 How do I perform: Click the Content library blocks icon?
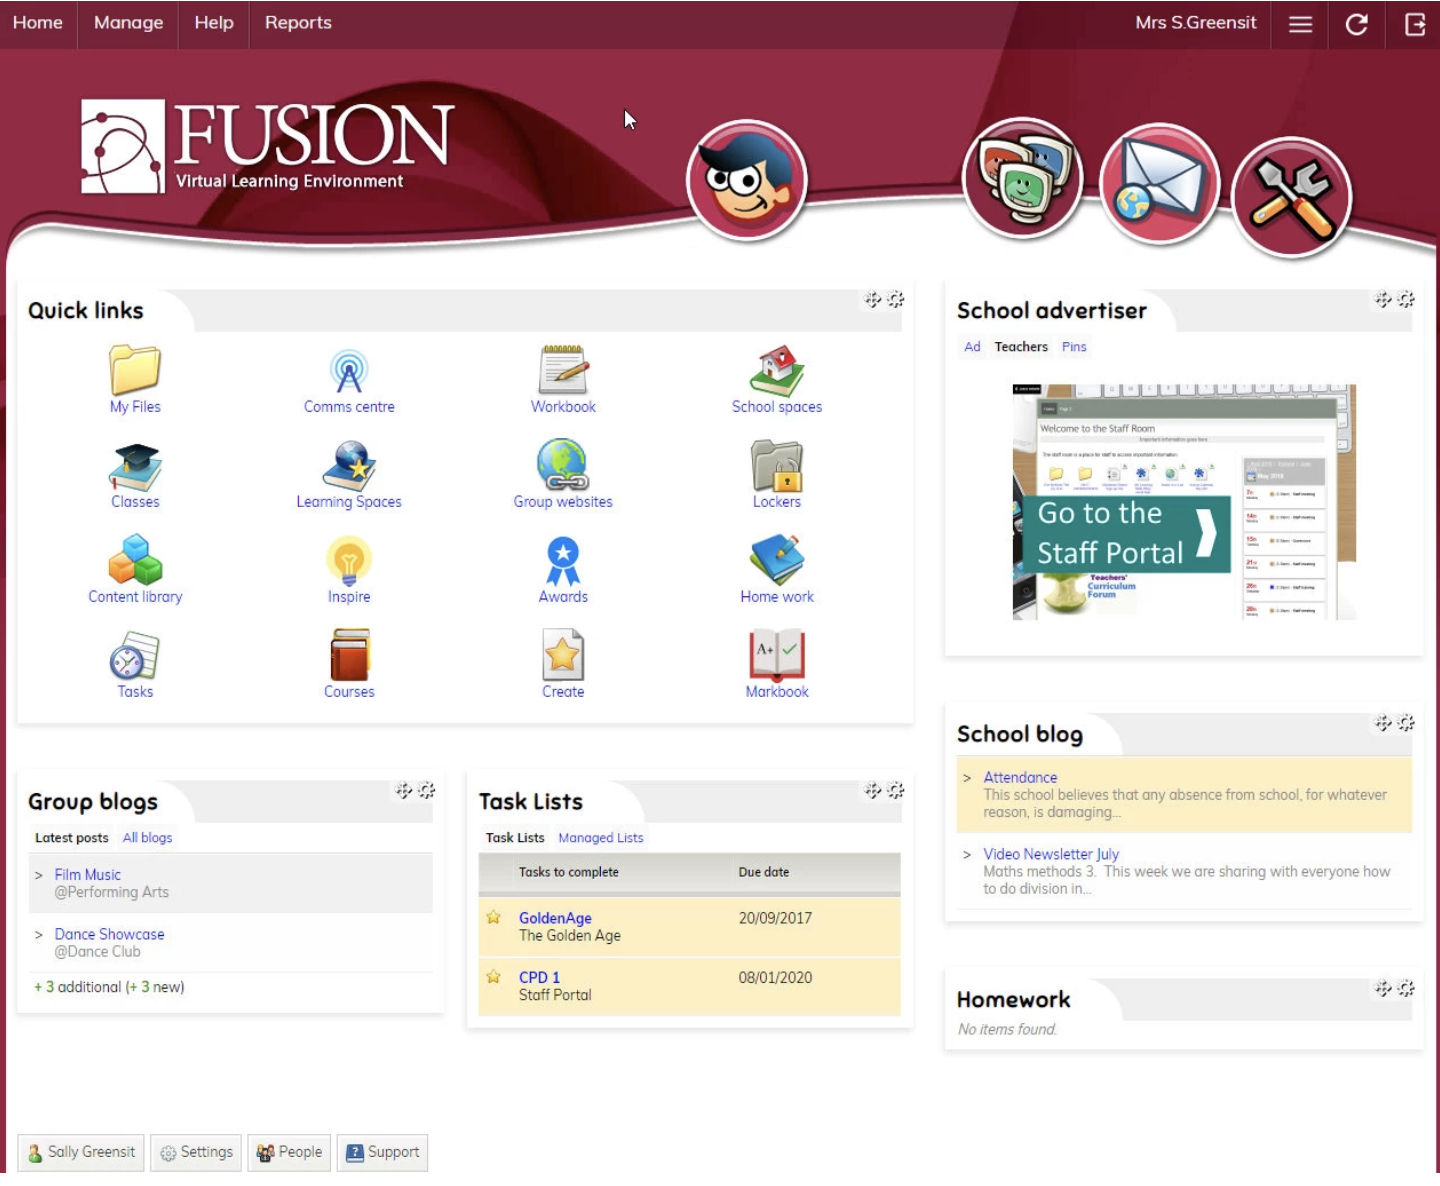[135, 560]
